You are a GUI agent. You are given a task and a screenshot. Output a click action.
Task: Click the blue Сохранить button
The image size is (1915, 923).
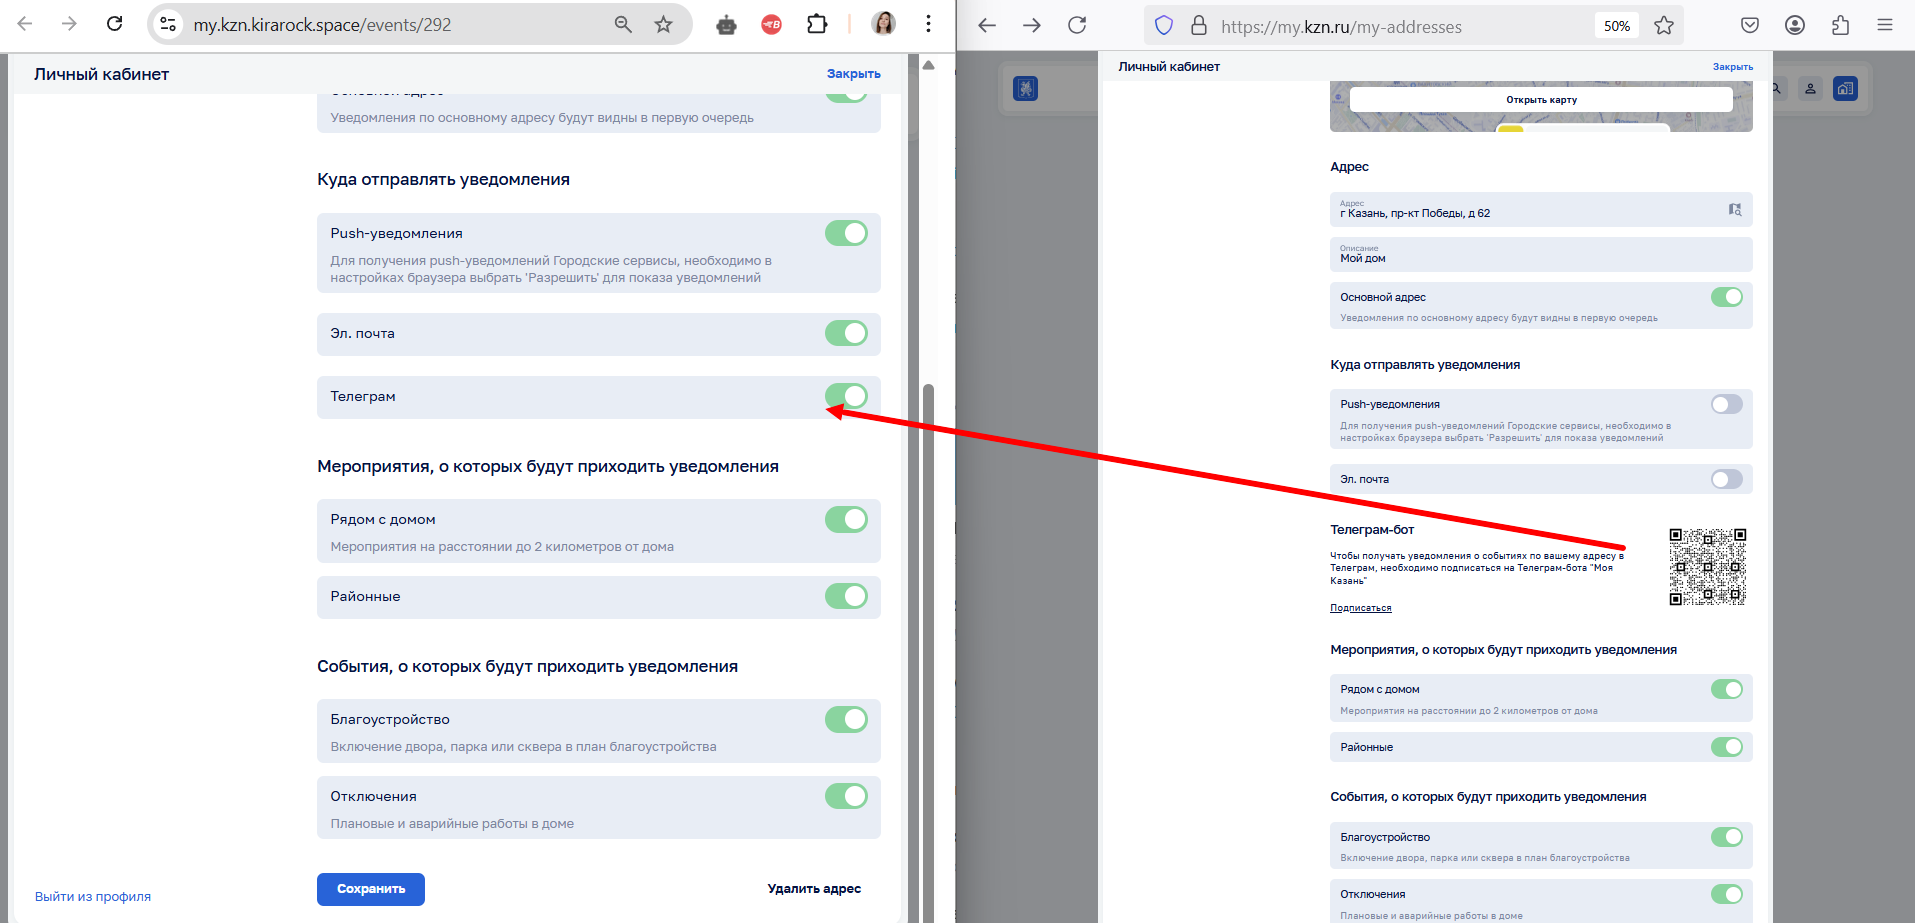[371, 889]
